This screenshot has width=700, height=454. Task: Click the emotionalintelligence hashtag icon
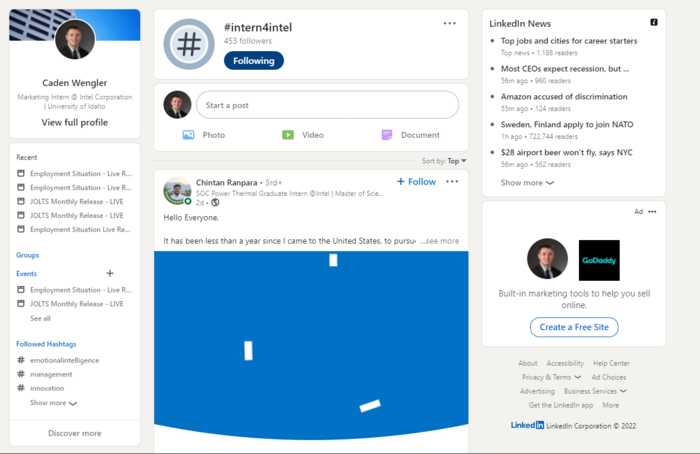(21, 360)
